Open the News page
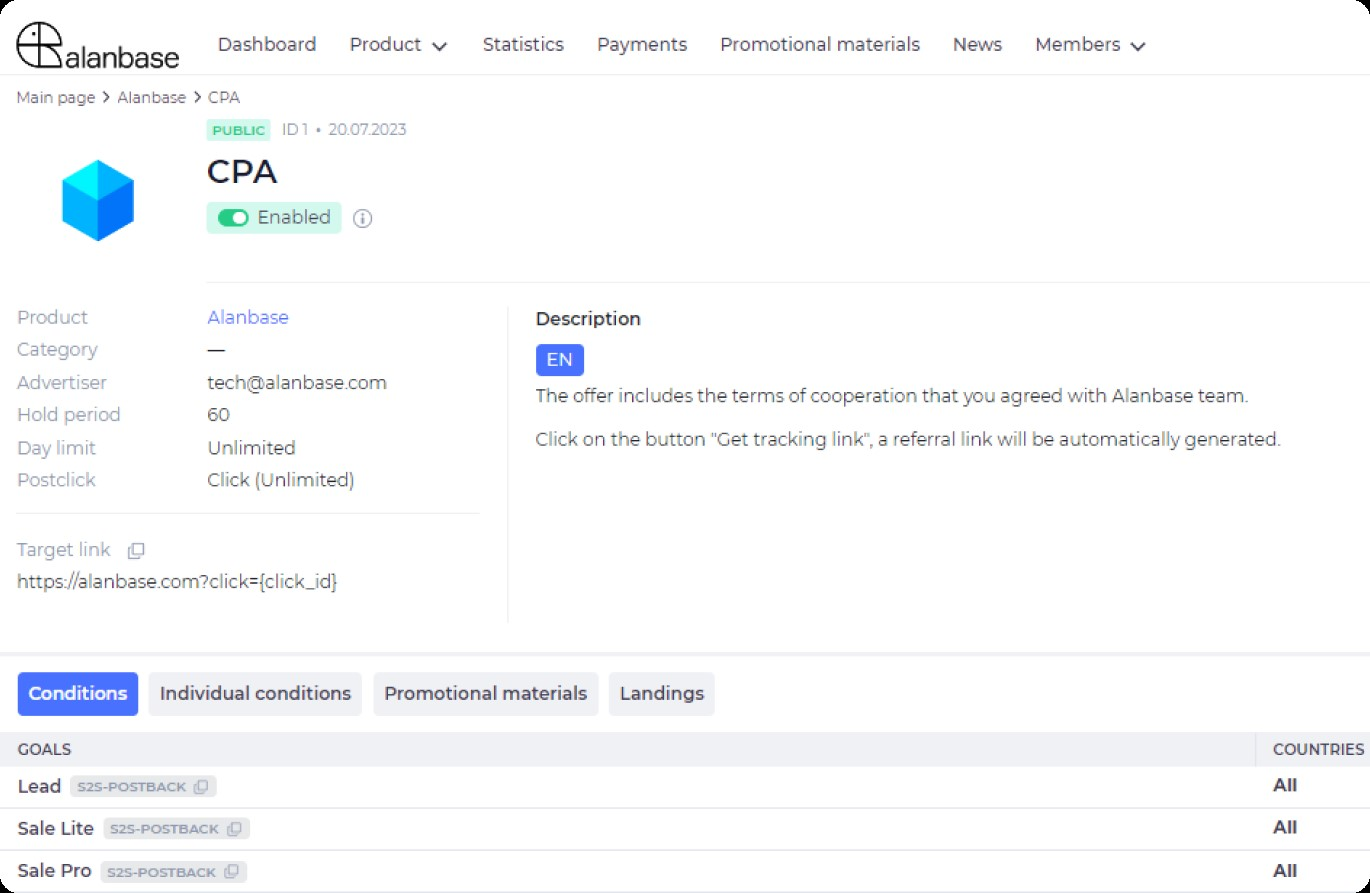This screenshot has width=1370, height=893. click(977, 45)
